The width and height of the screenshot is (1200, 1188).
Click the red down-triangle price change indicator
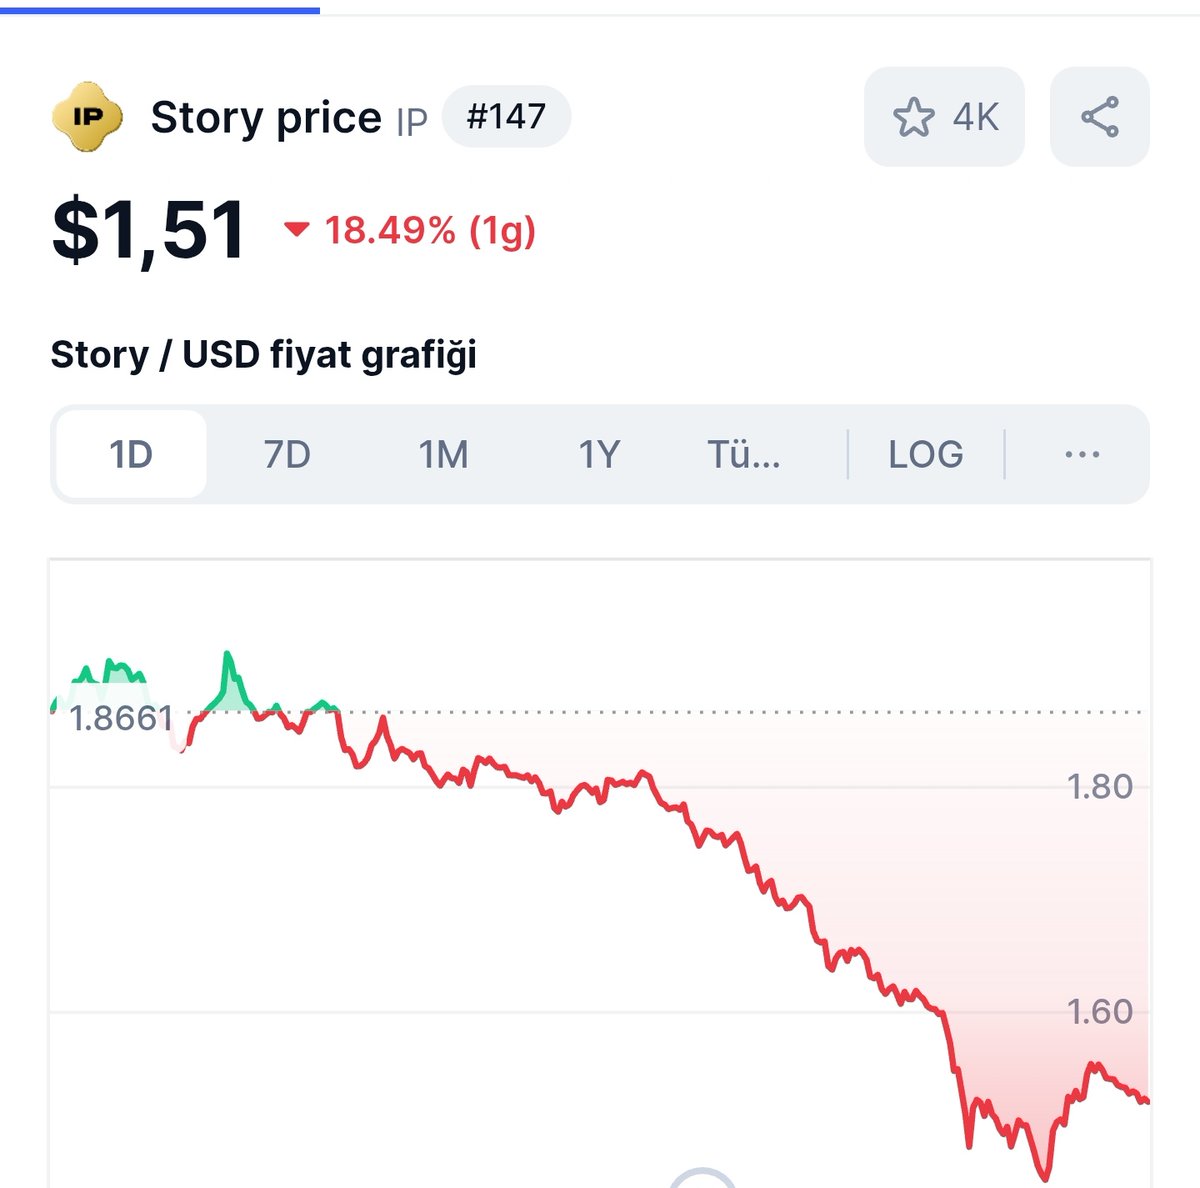point(296,230)
